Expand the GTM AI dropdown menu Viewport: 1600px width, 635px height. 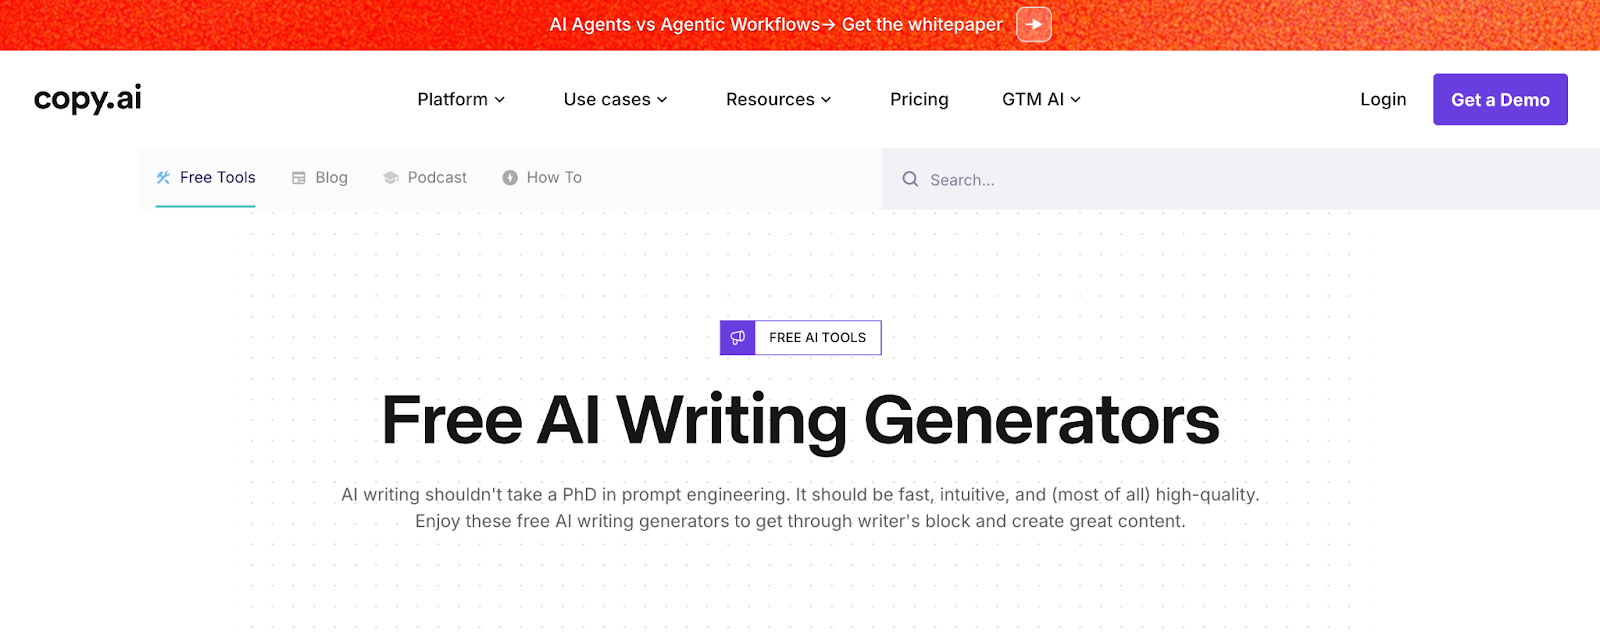pos(1041,99)
